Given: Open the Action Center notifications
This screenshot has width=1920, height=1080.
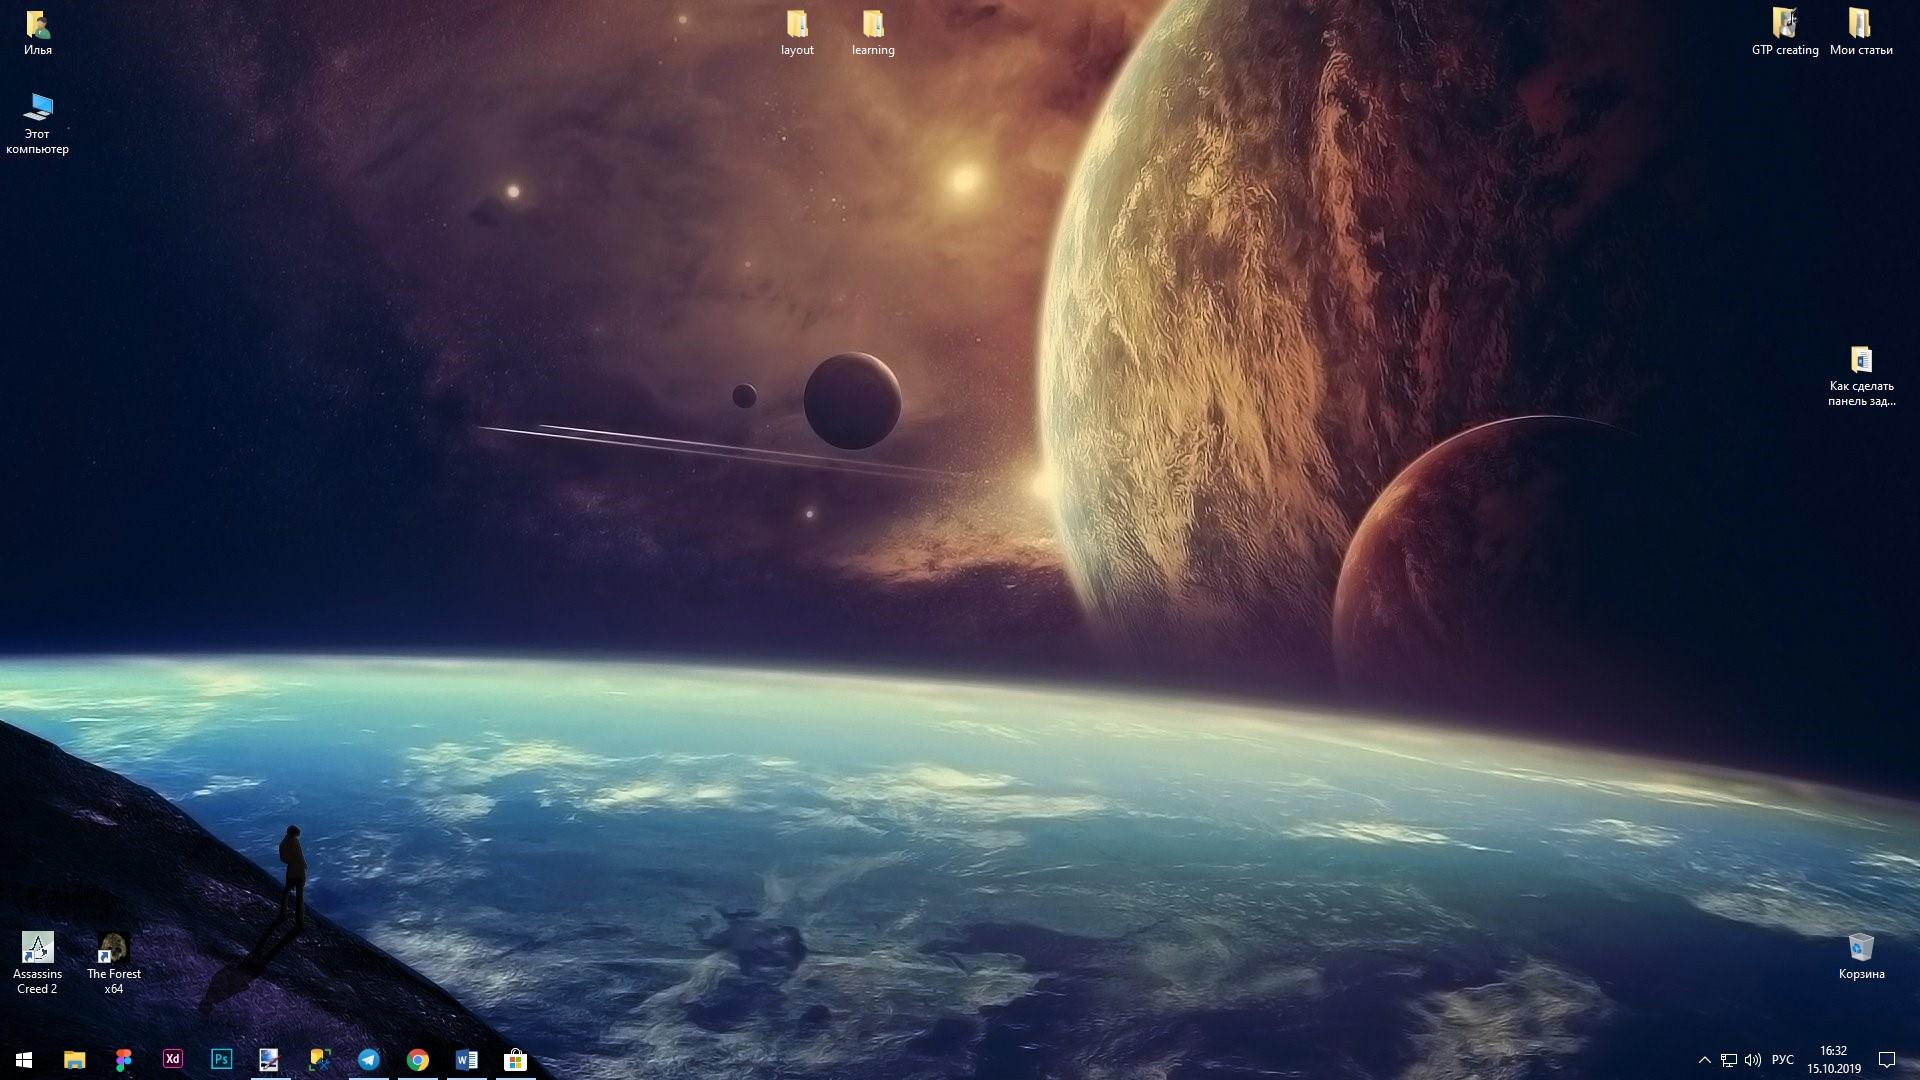Looking at the screenshot, I should 1887,1059.
